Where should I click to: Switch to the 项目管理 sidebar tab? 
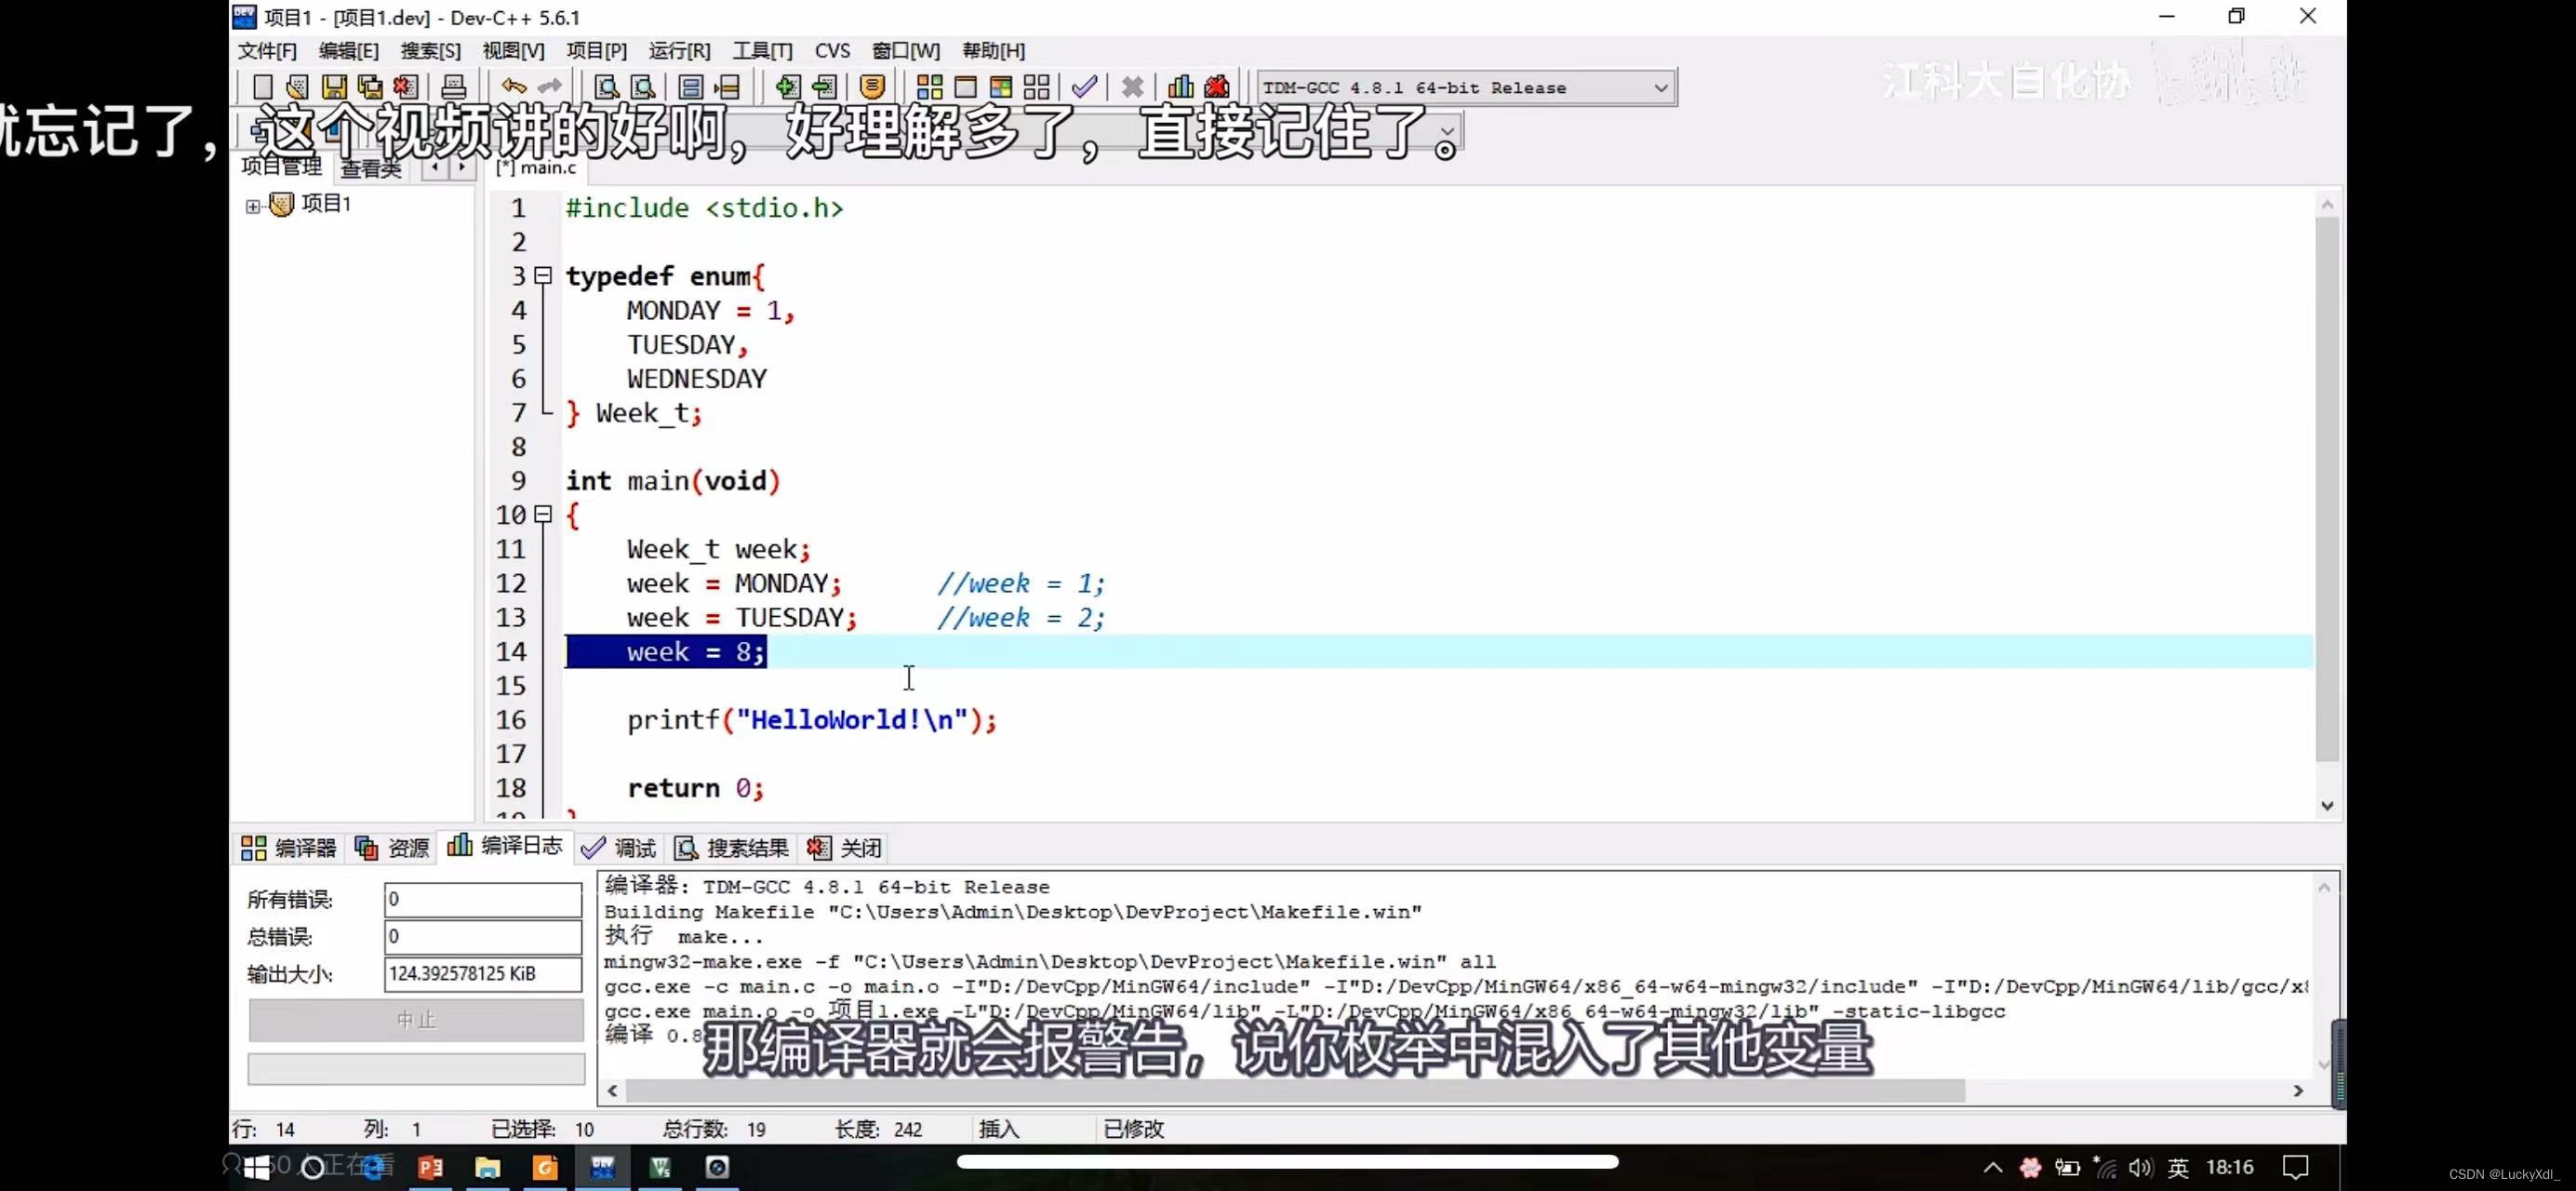point(282,167)
